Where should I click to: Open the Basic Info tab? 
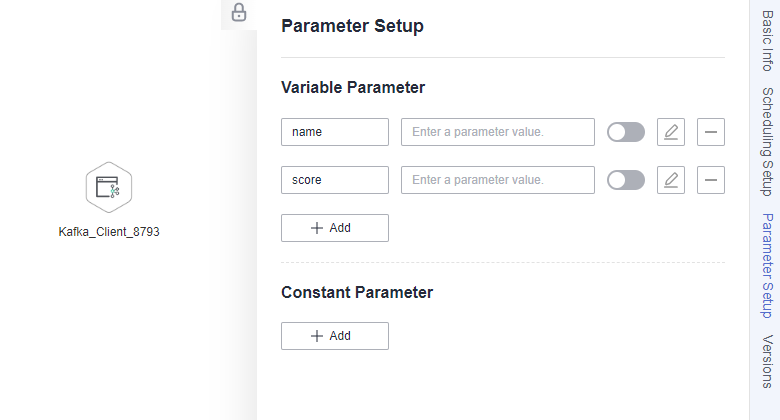[768, 41]
